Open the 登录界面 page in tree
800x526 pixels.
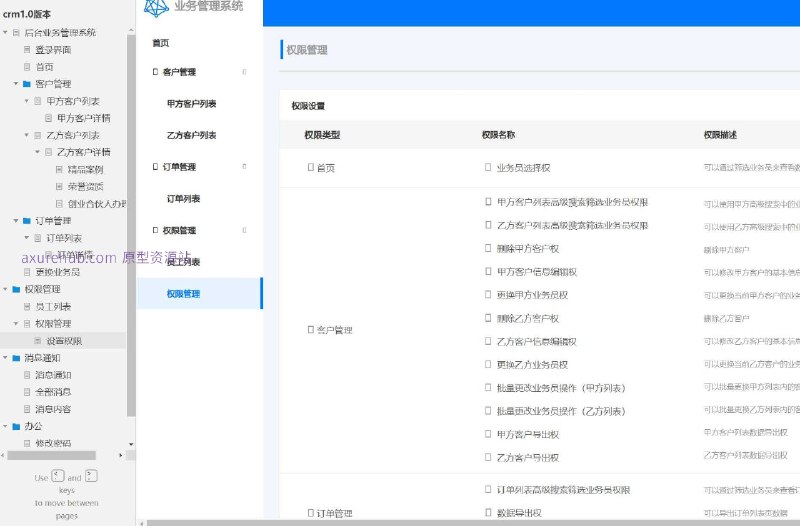coord(53,49)
